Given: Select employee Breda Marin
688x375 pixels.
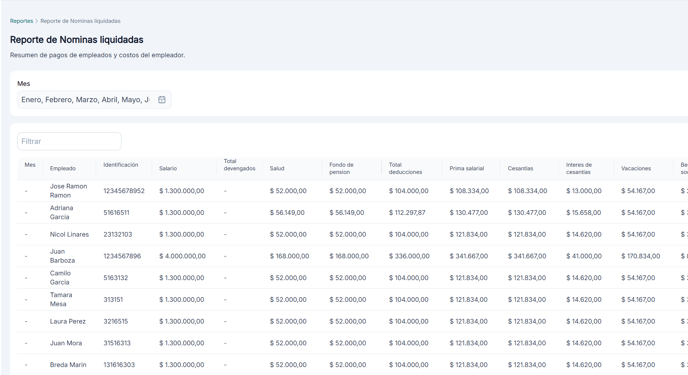Looking at the screenshot, I should pyautogui.click(x=68, y=364).
